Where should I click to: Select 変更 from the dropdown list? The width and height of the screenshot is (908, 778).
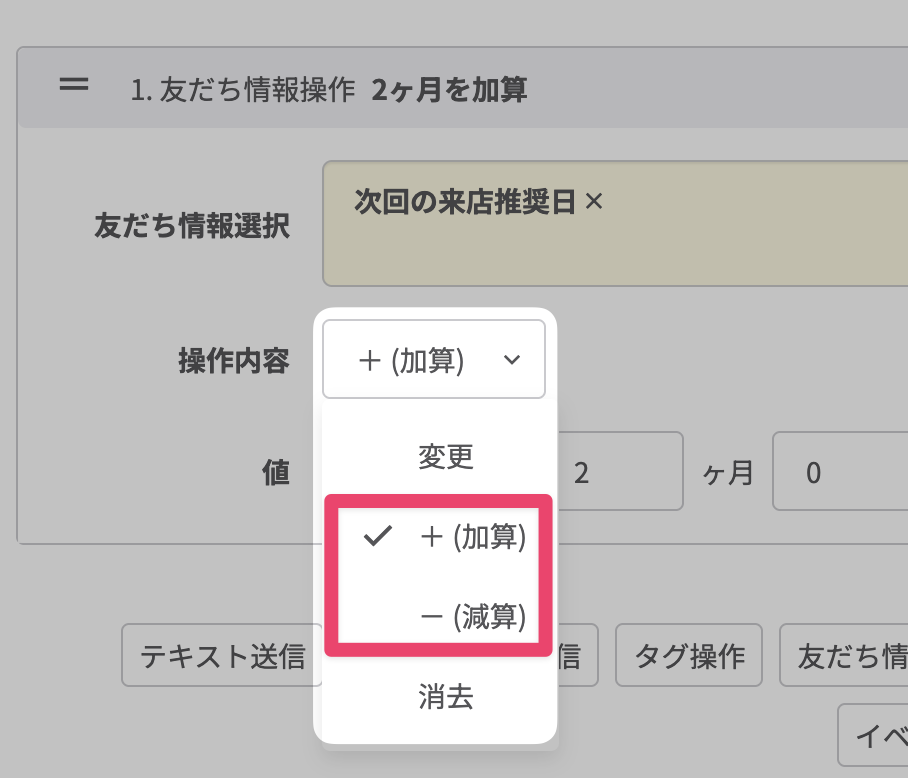tap(445, 457)
